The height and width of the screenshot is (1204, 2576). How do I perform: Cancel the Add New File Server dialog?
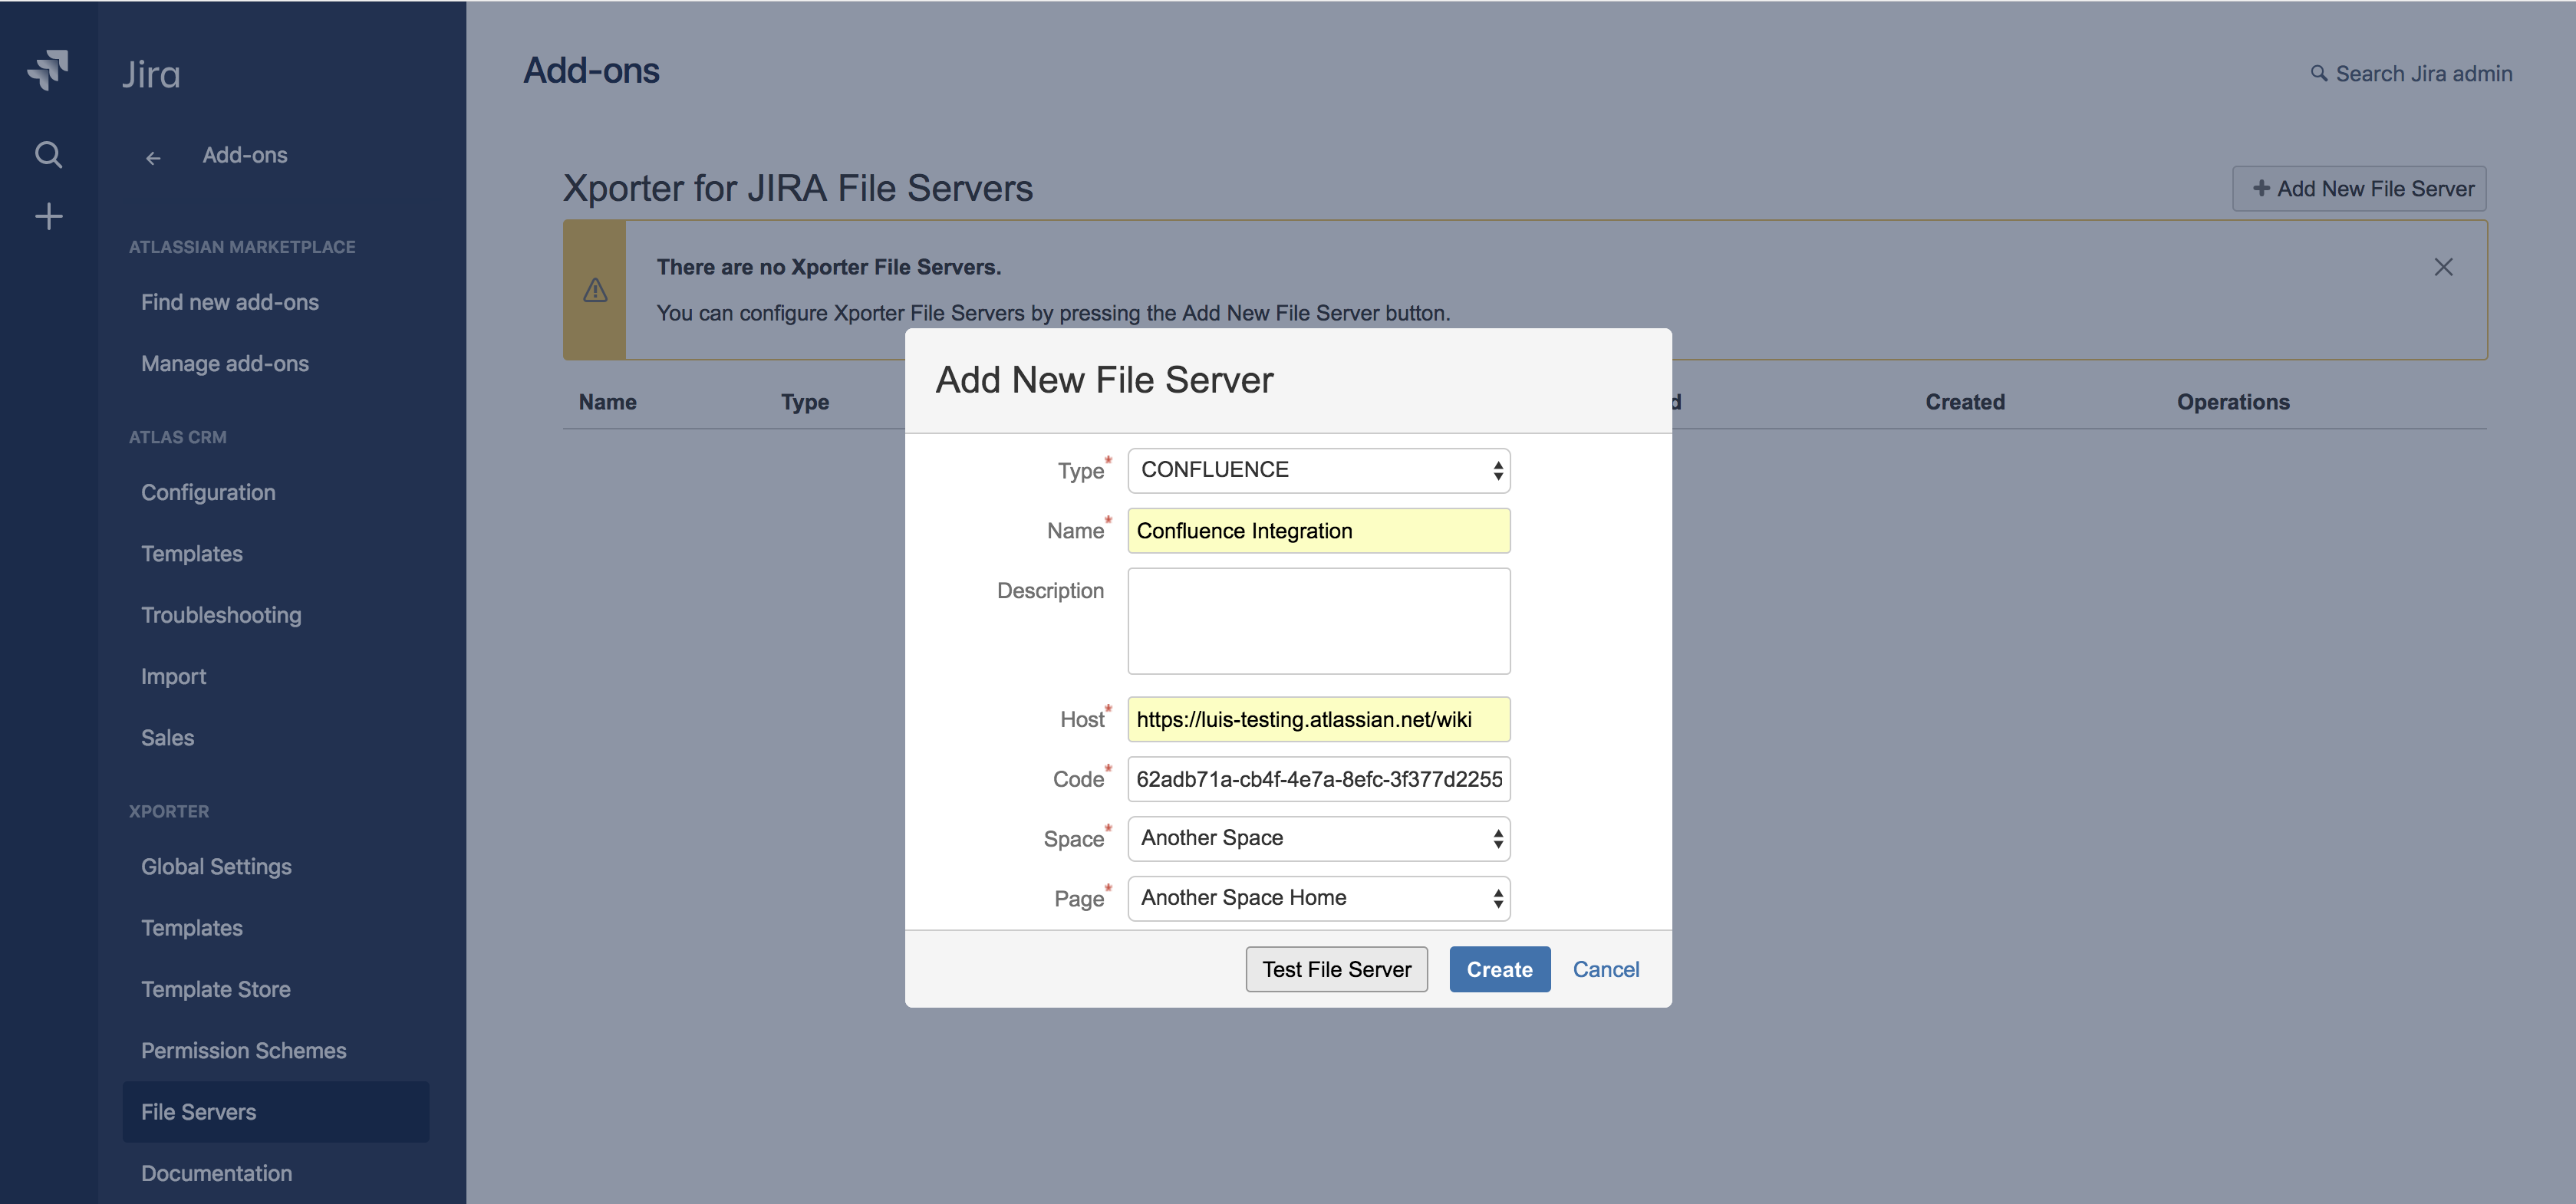tap(1605, 969)
